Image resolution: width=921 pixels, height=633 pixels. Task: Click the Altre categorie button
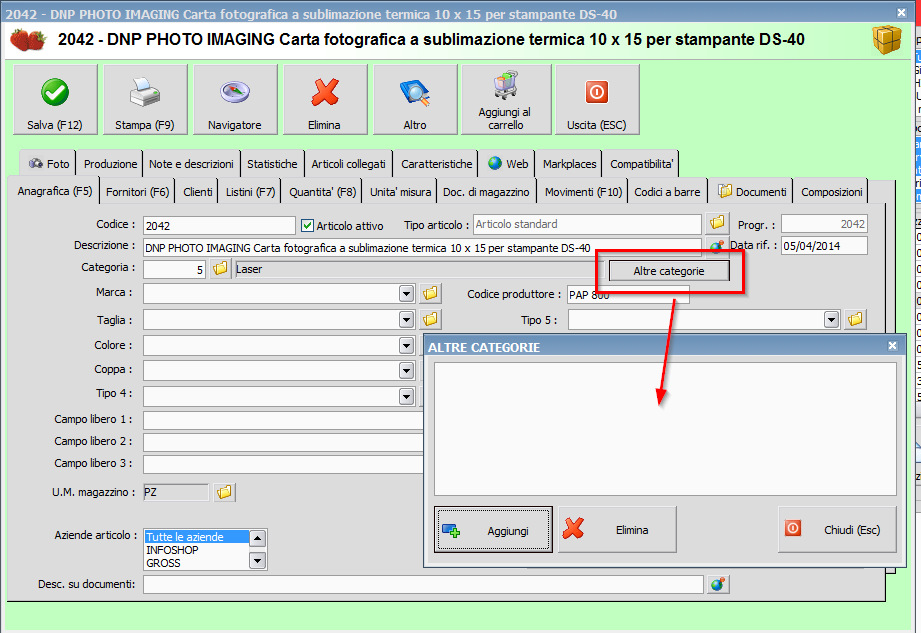click(x=669, y=271)
